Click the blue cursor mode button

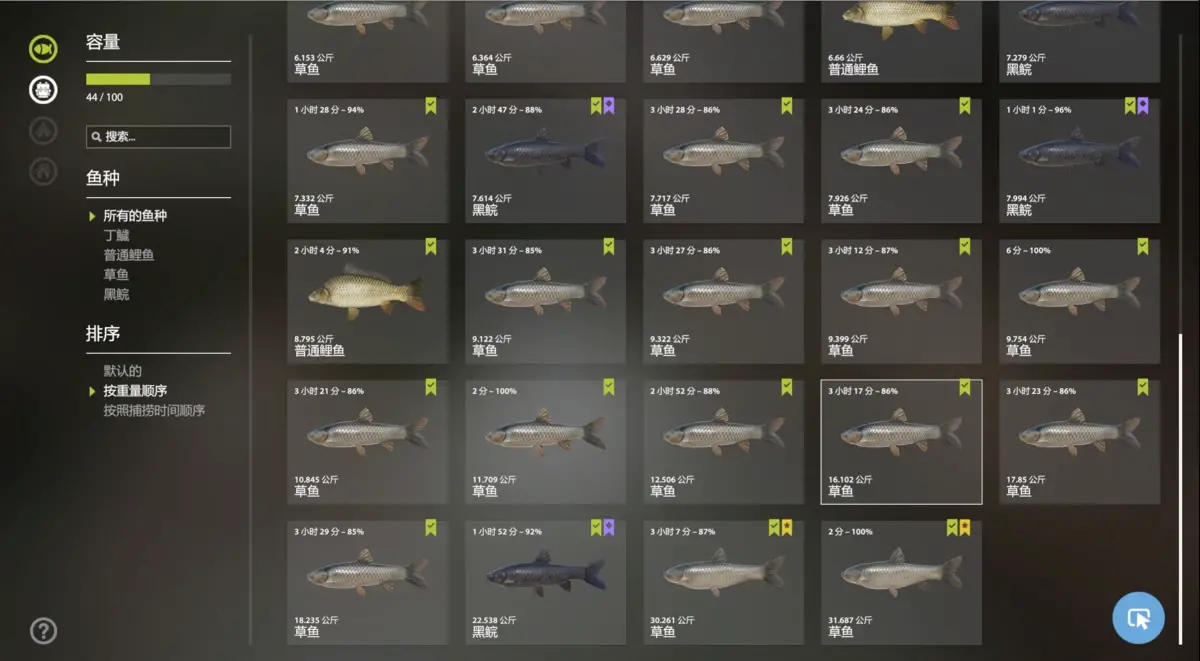click(1138, 618)
